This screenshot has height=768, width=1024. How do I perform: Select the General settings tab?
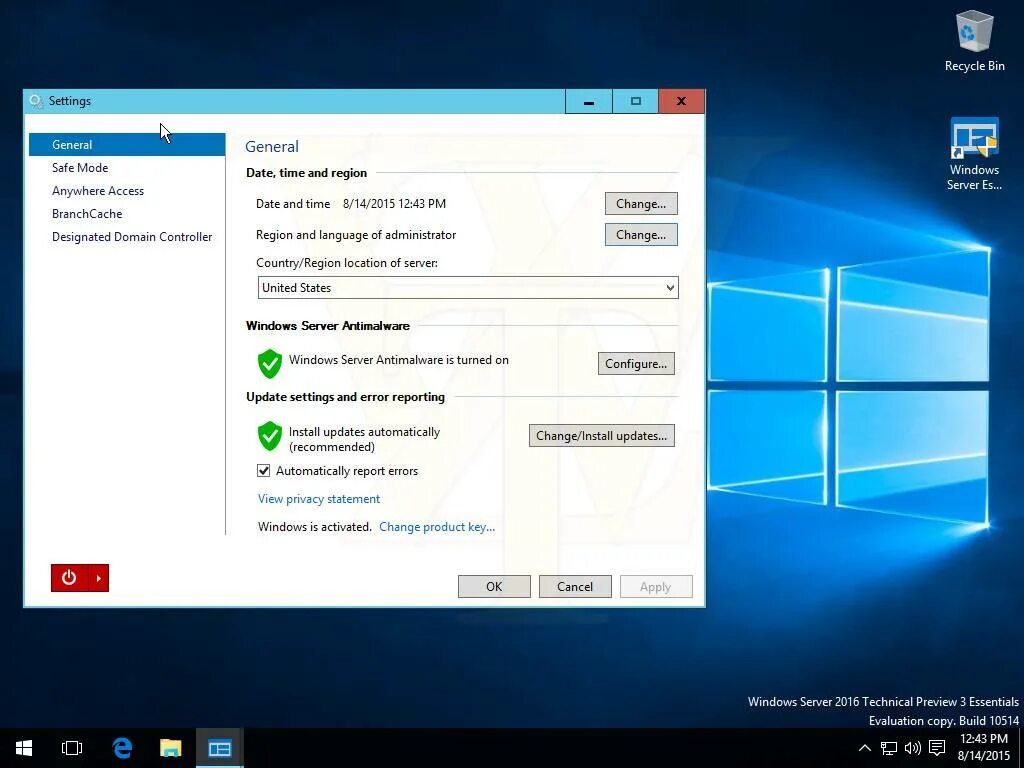127,144
